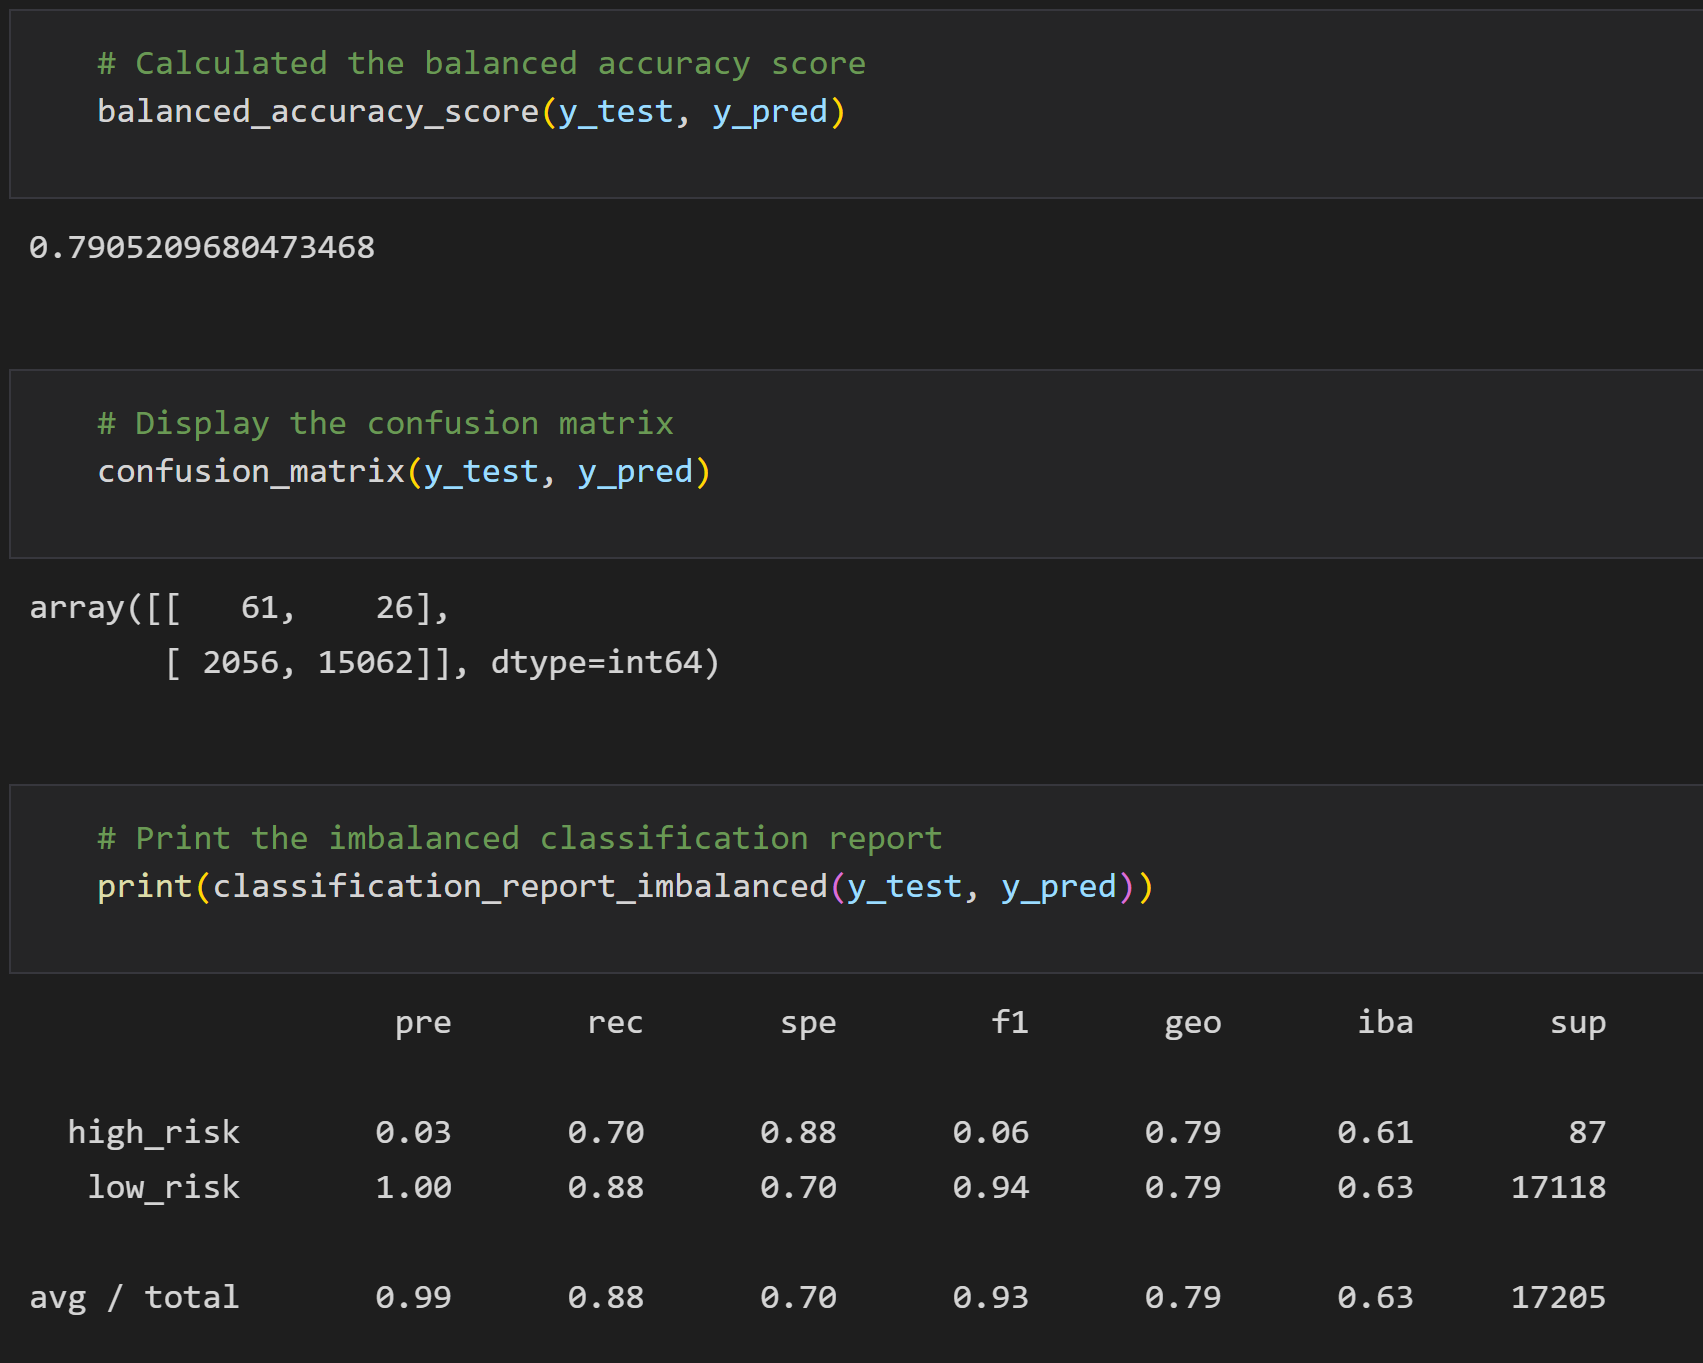The height and width of the screenshot is (1363, 1703).
Task: Click the value 61 in the array output
Action: point(259,607)
